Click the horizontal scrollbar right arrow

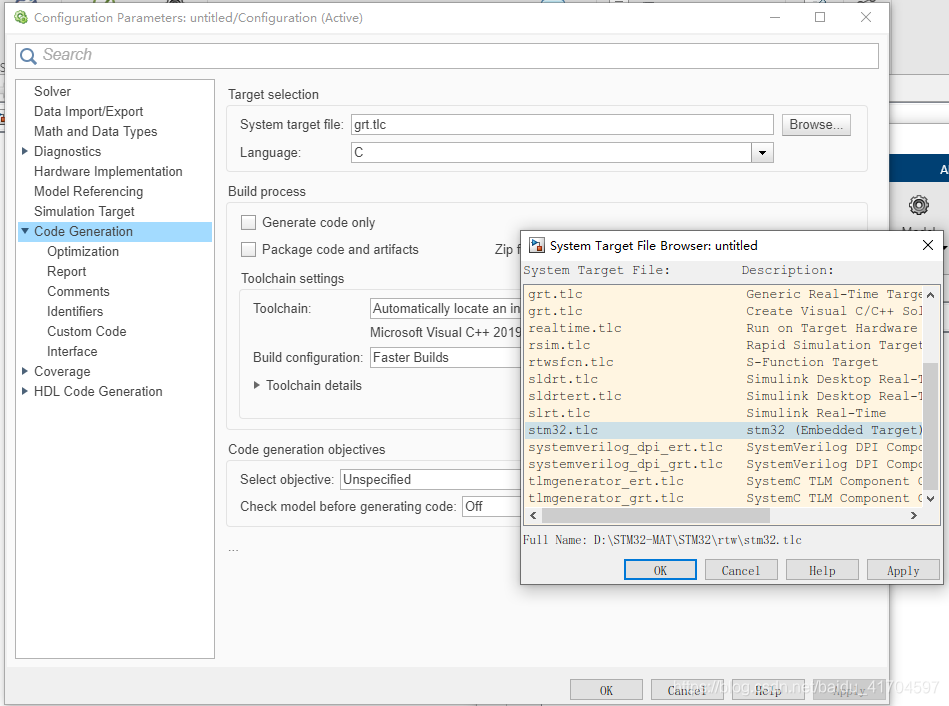[913, 516]
